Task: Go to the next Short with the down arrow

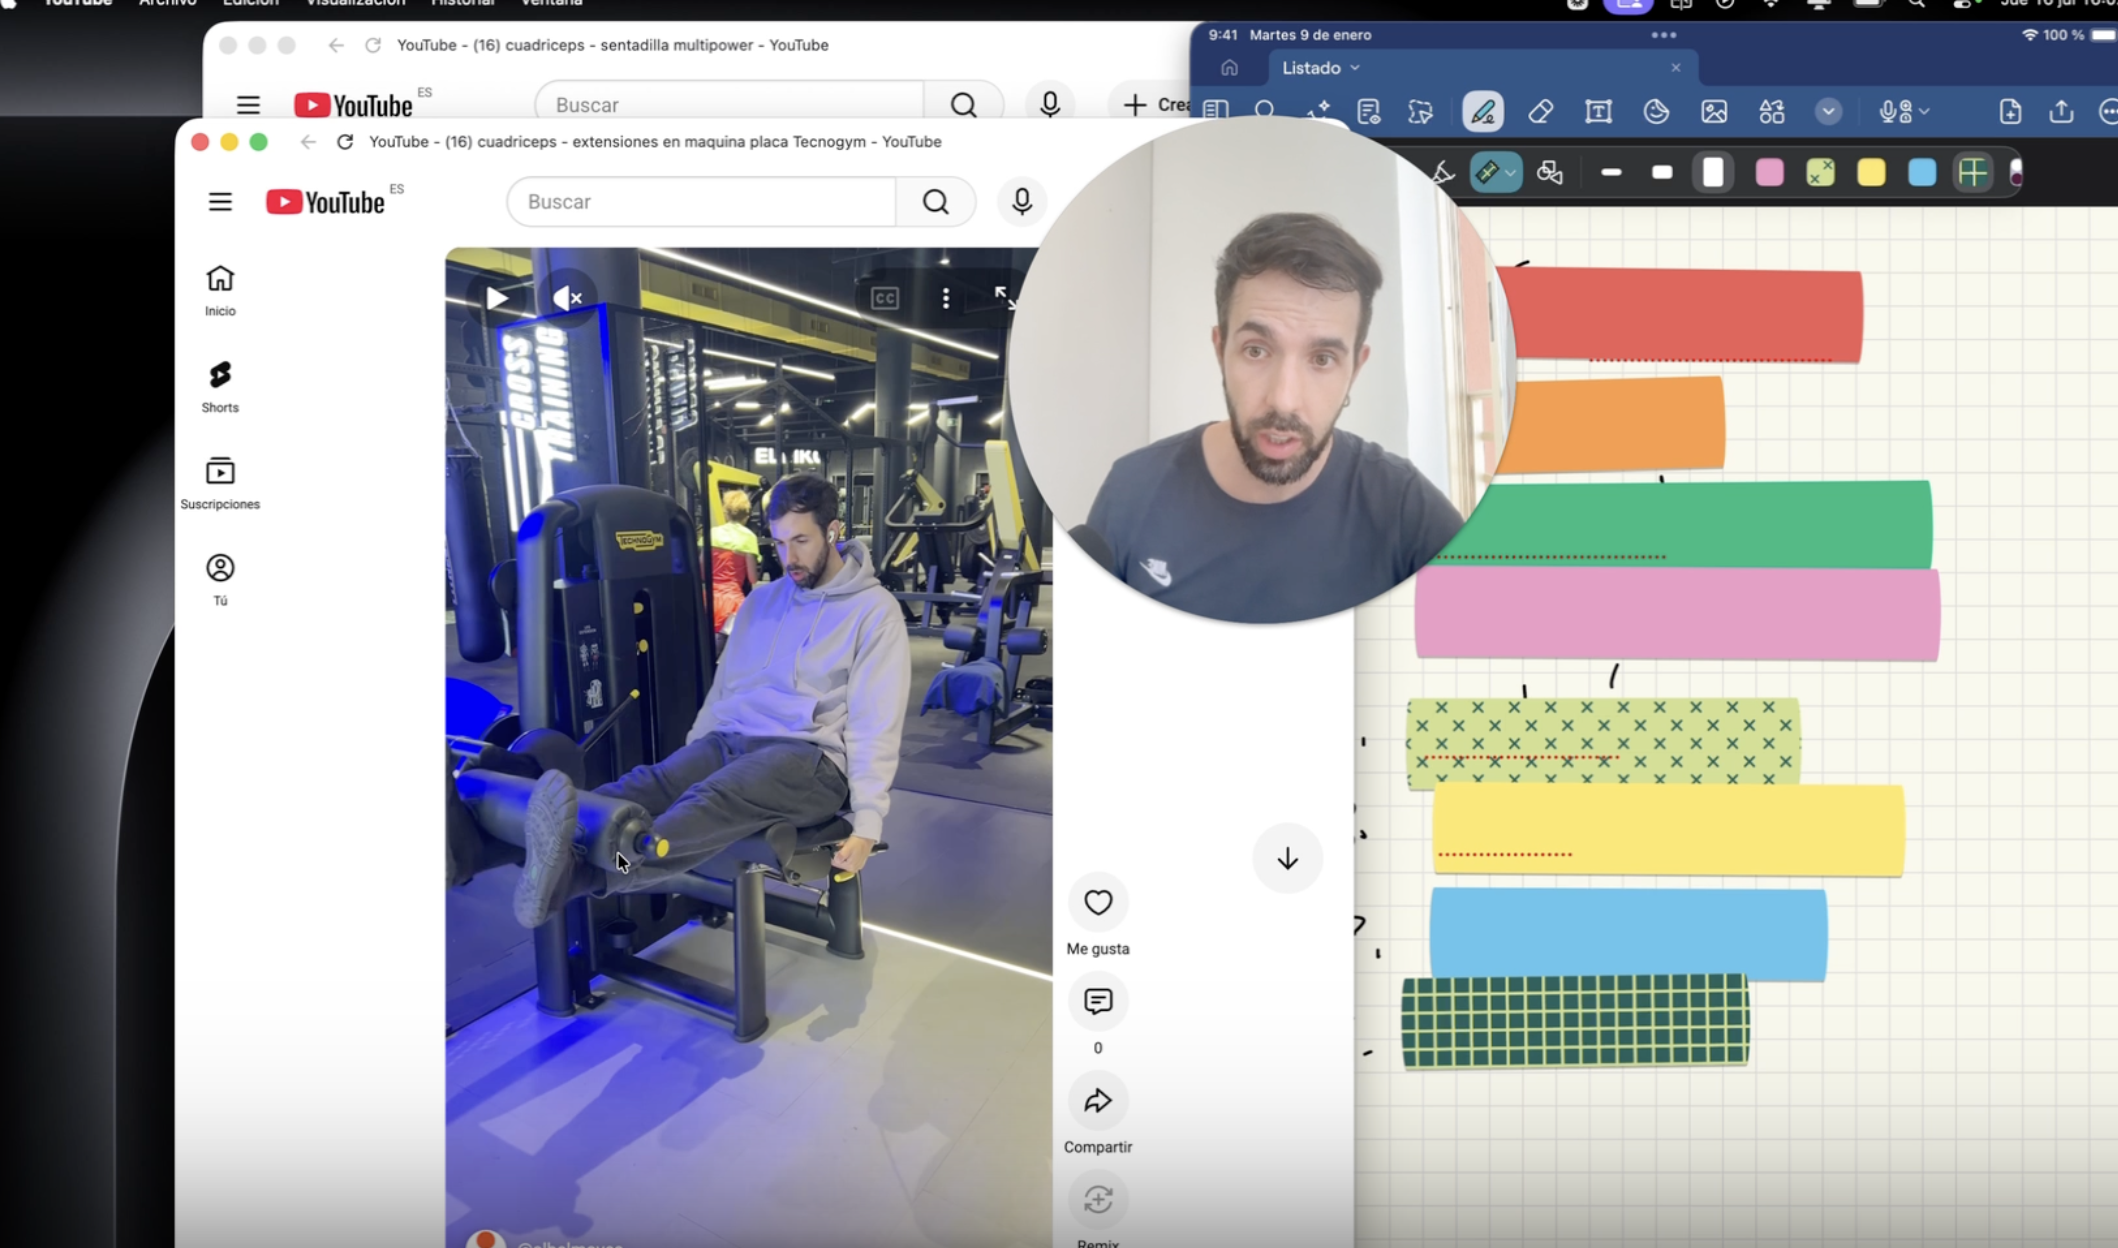Action: pos(1288,858)
